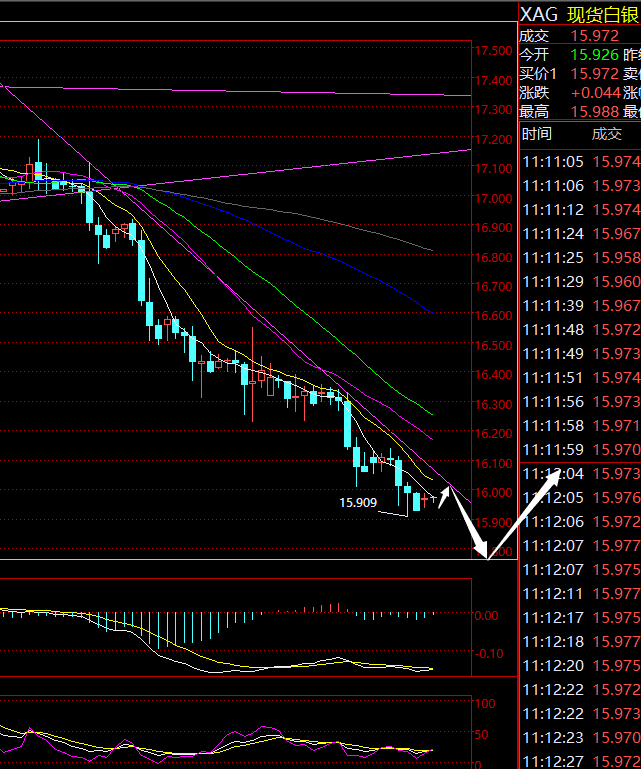Select the 11:11:05 tick row
641x769 pixels.
(580, 161)
